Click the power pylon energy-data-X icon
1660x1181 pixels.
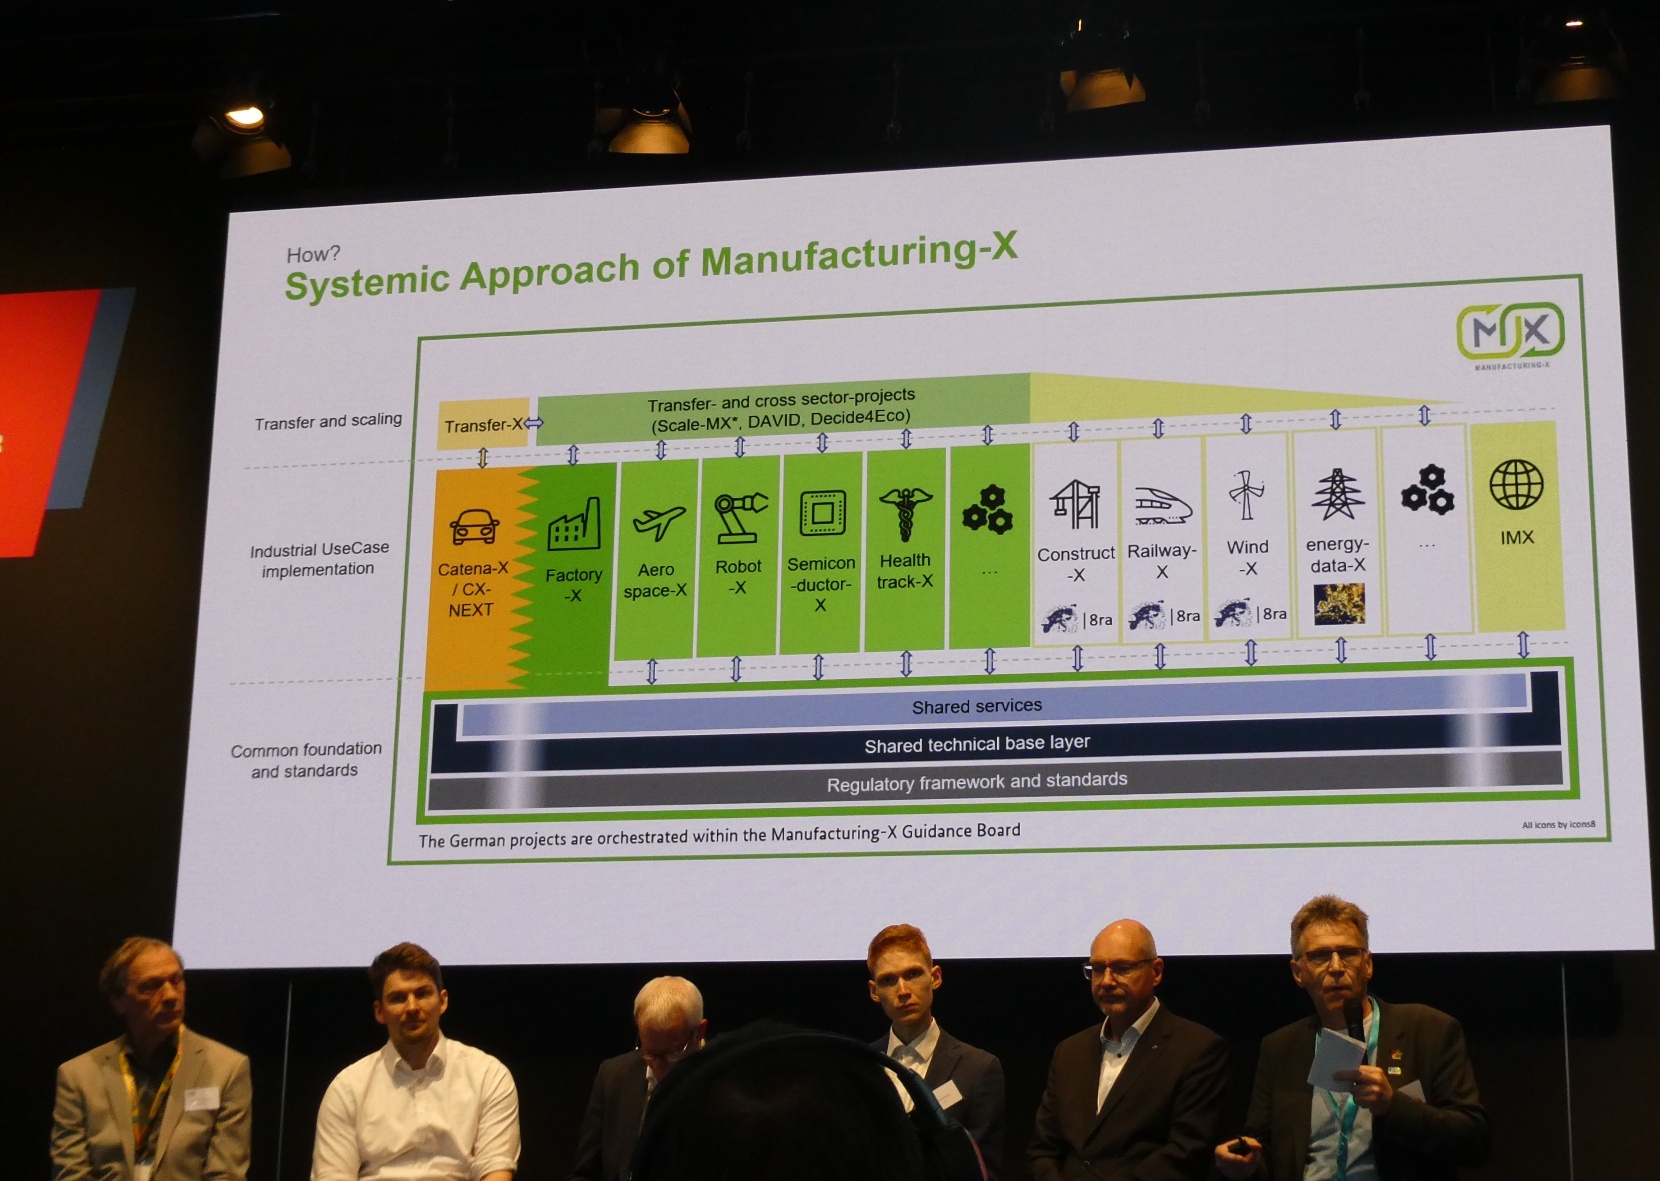[1338, 494]
